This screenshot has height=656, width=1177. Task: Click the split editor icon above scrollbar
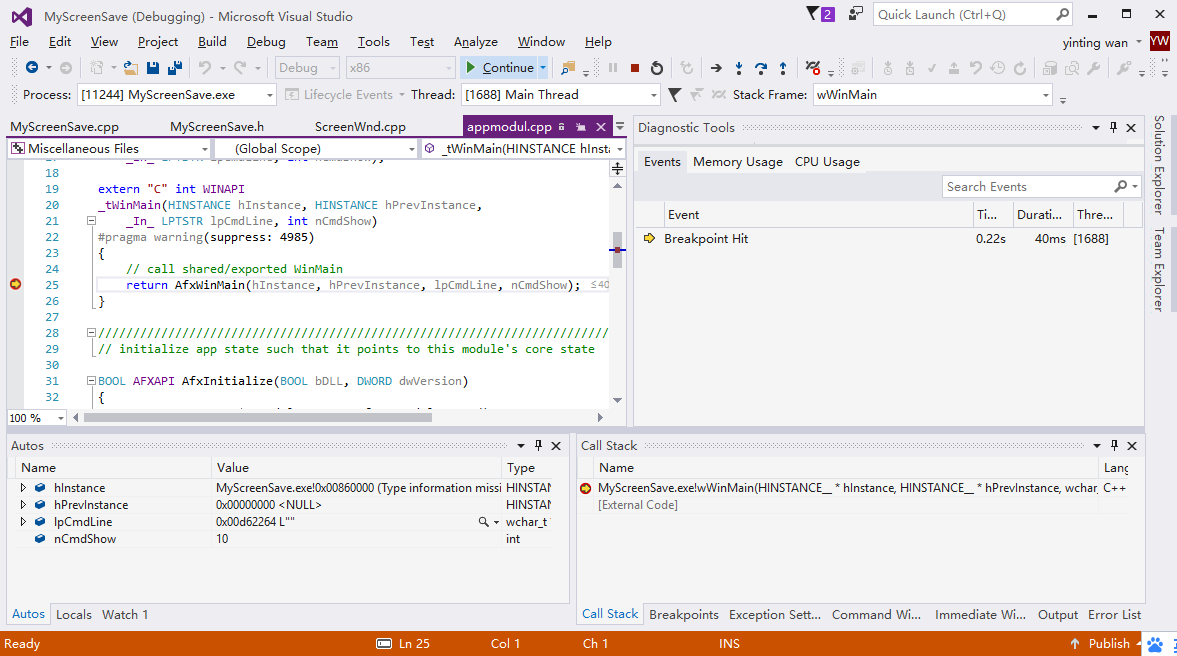click(x=617, y=169)
